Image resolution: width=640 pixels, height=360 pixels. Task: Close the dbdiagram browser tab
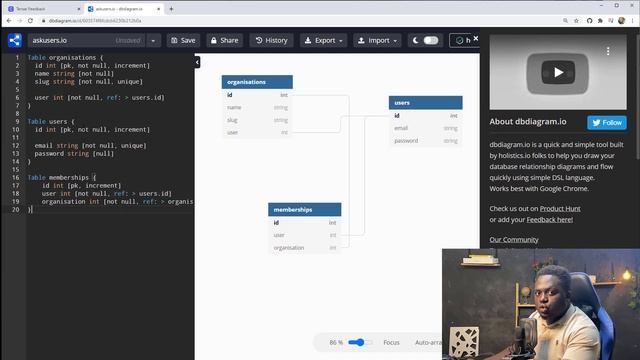(x=158, y=9)
